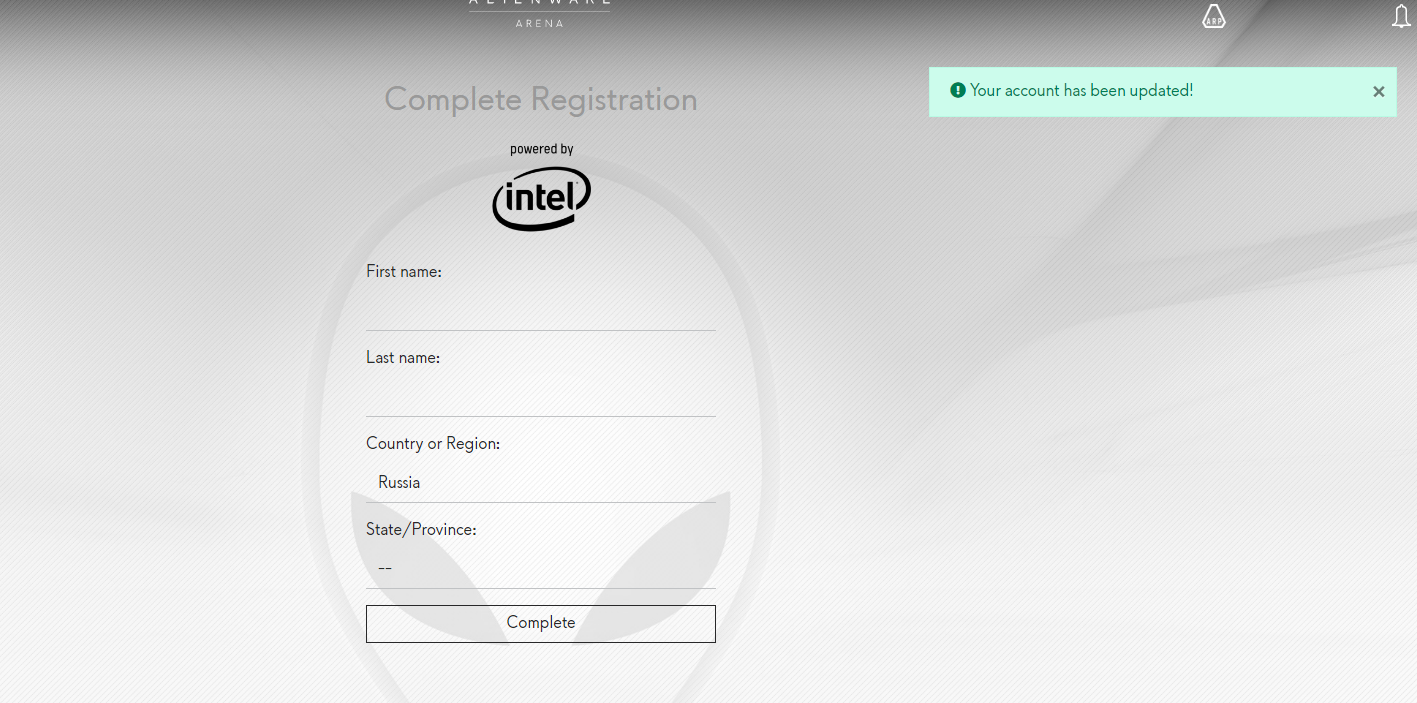This screenshot has width=1417, height=703.
Task: Open the Alienware Arena logo home link
Action: 540,13
